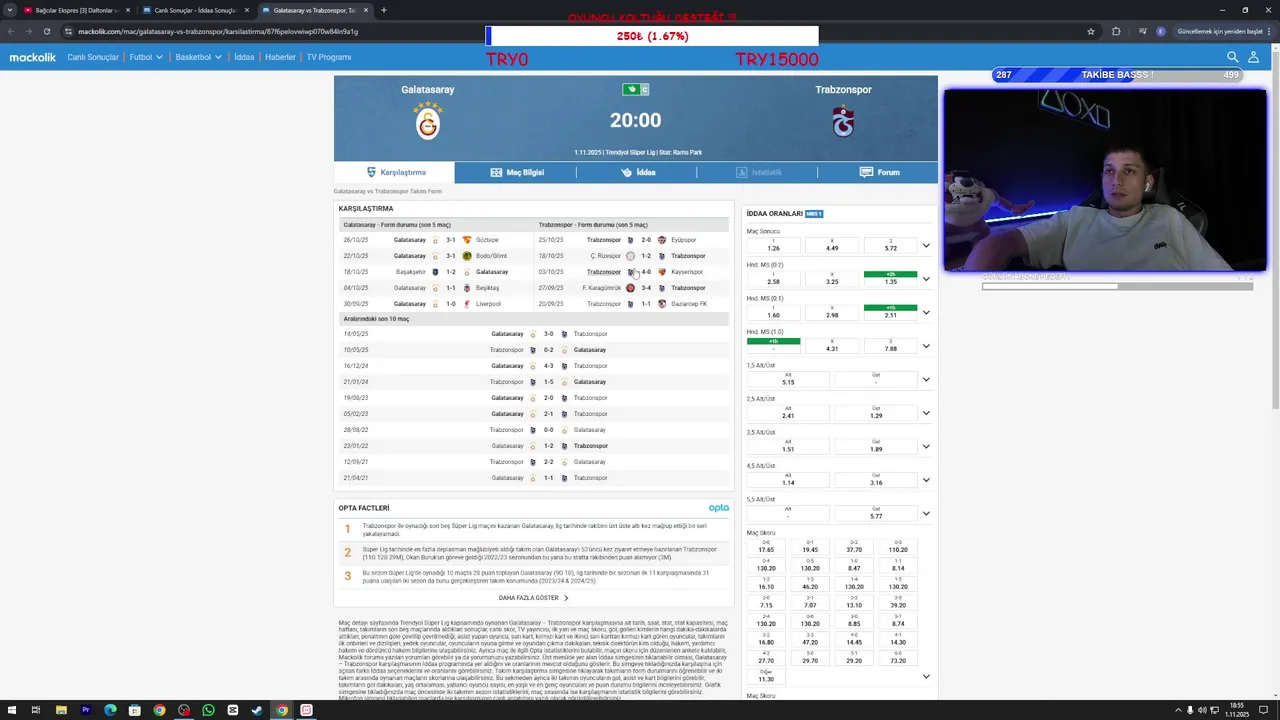Switch to İddaa match tab
This screenshot has height=720, width=1280.
coord(638,172)
